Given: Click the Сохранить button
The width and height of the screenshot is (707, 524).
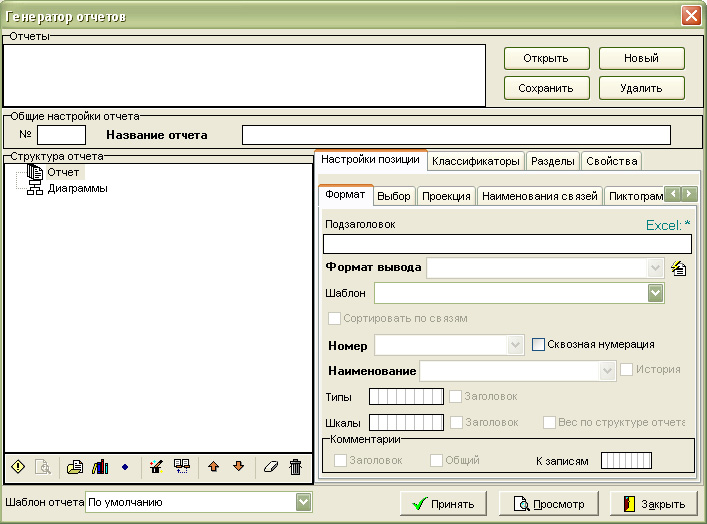Looking at the screenshot, I should coord(546,88).
